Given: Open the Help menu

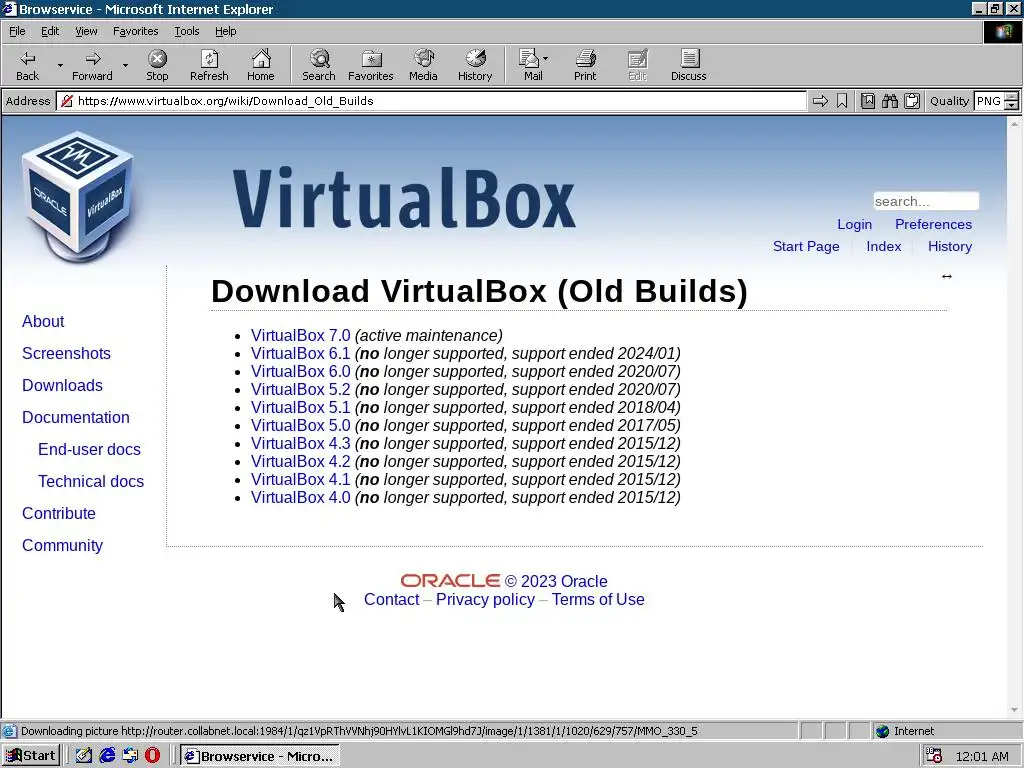Looking at the screenshot, I should tap(225, 31).
